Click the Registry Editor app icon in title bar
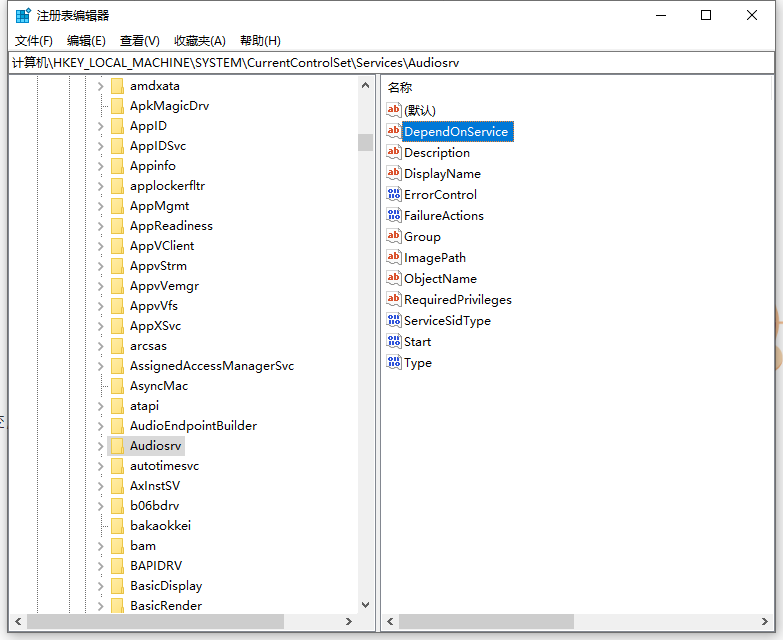783x640 pixels. 22,15
